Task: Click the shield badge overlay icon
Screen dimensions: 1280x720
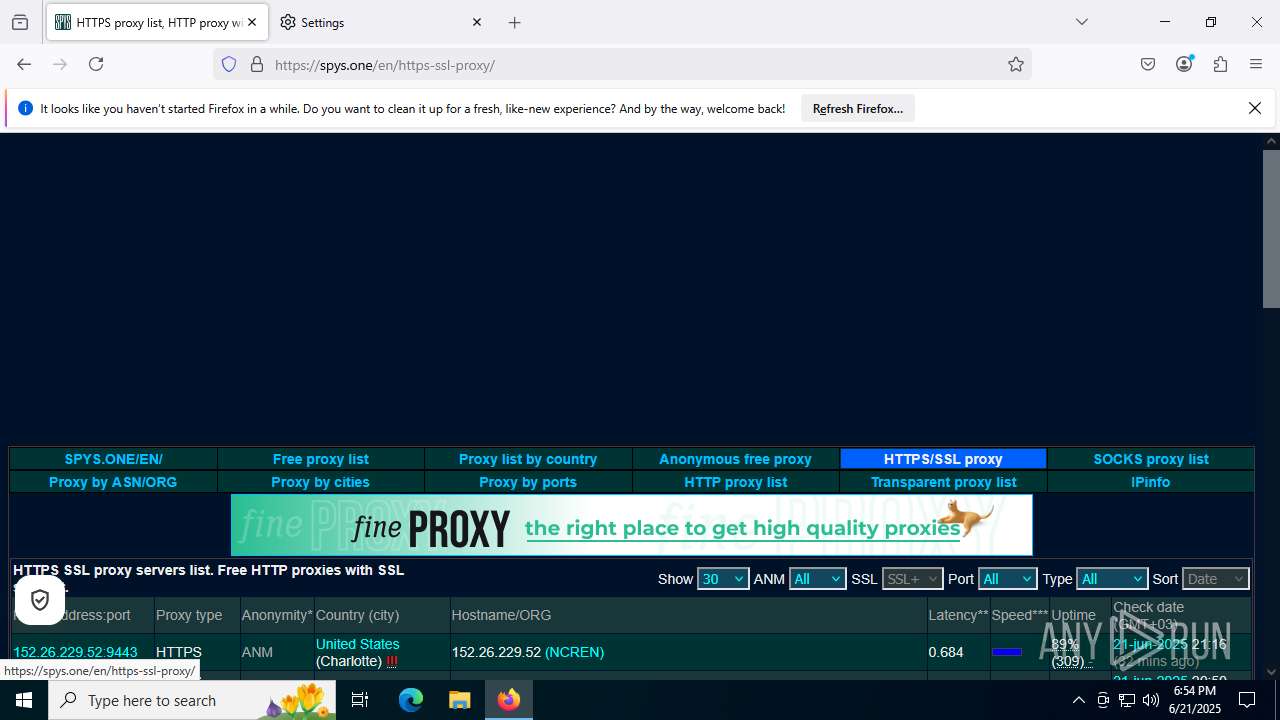Action: 40,600
